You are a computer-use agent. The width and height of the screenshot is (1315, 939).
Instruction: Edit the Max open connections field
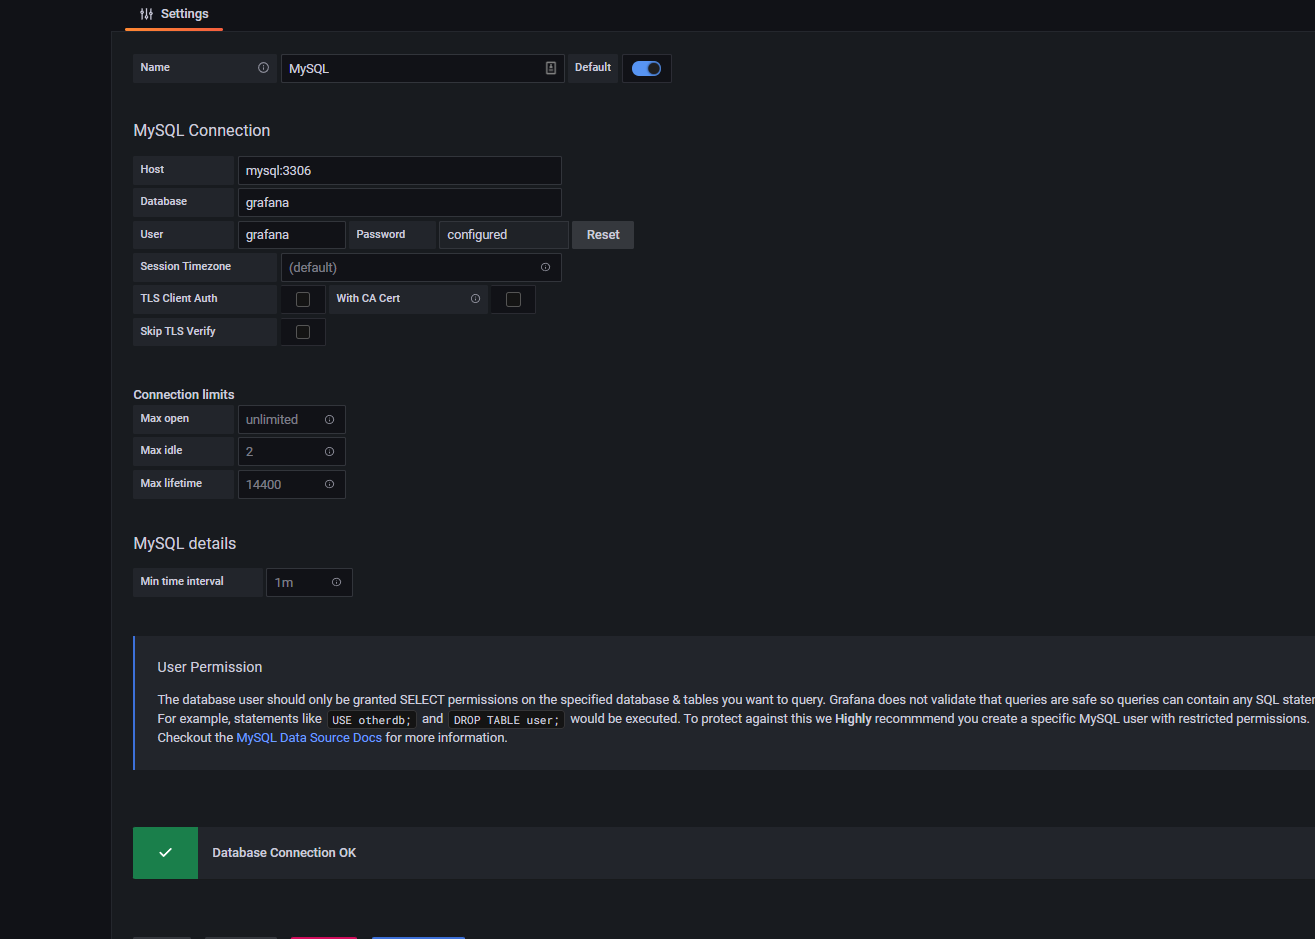point(292,419)
